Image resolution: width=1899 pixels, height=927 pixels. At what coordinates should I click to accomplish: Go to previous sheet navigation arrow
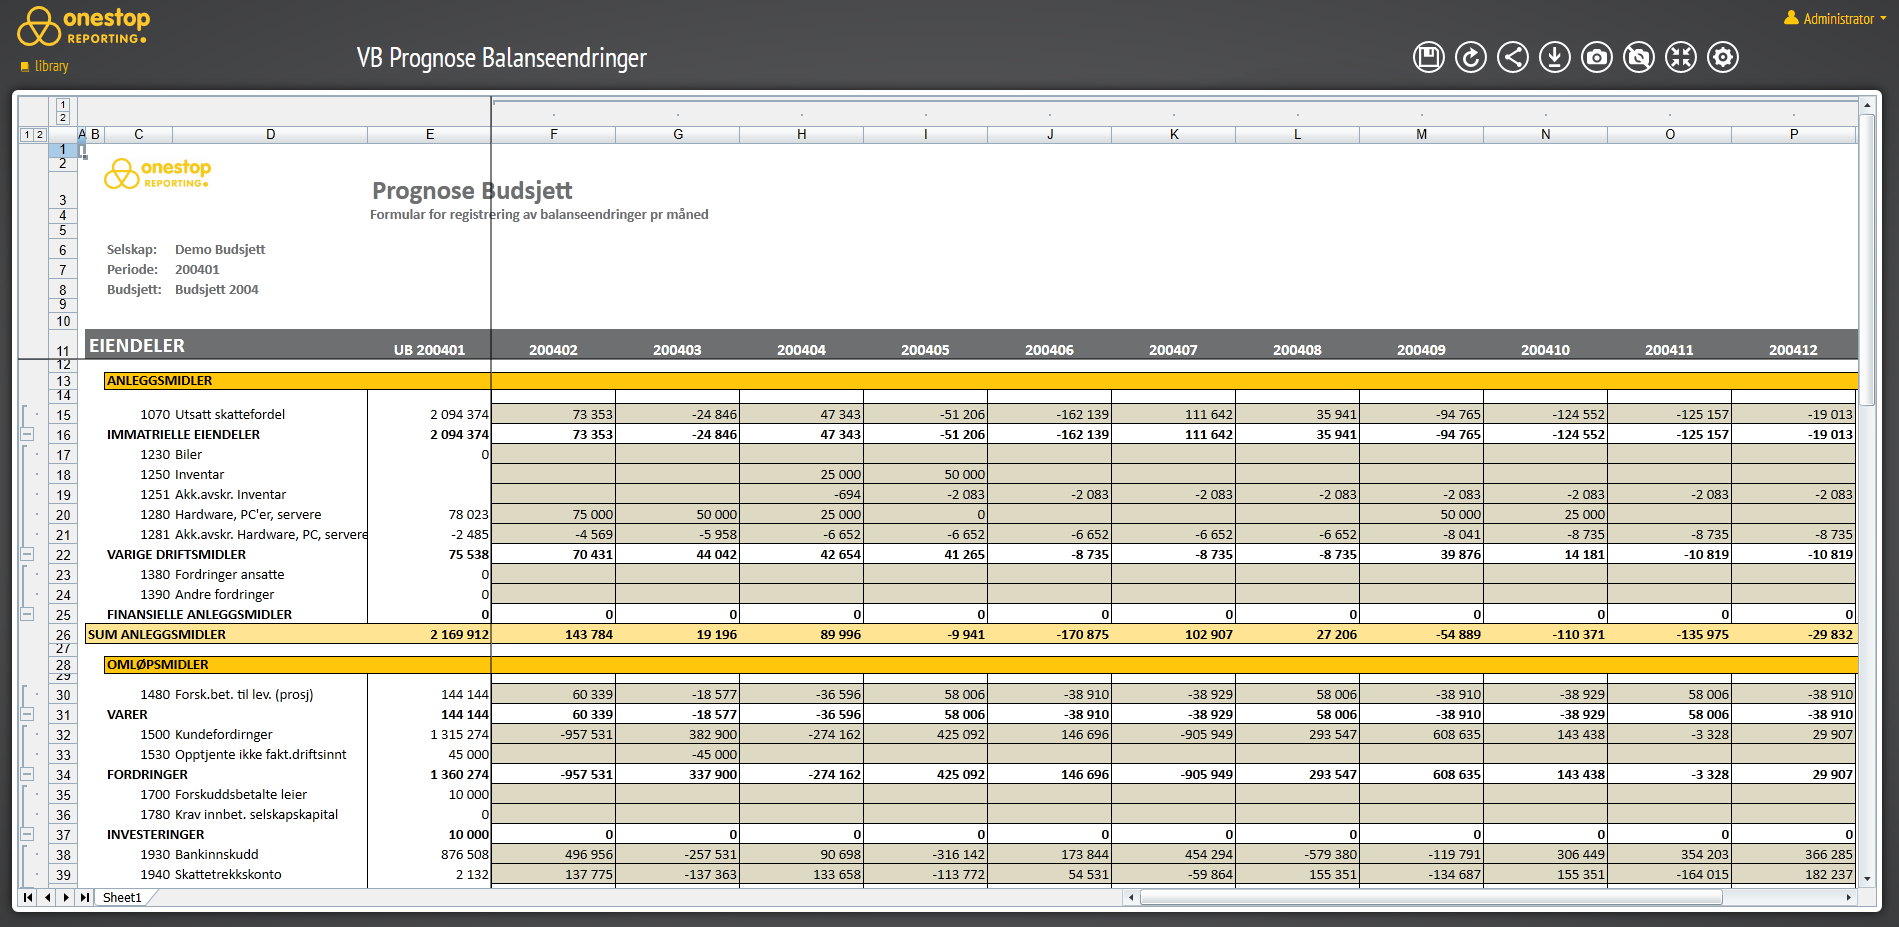(x=47, y=897)
